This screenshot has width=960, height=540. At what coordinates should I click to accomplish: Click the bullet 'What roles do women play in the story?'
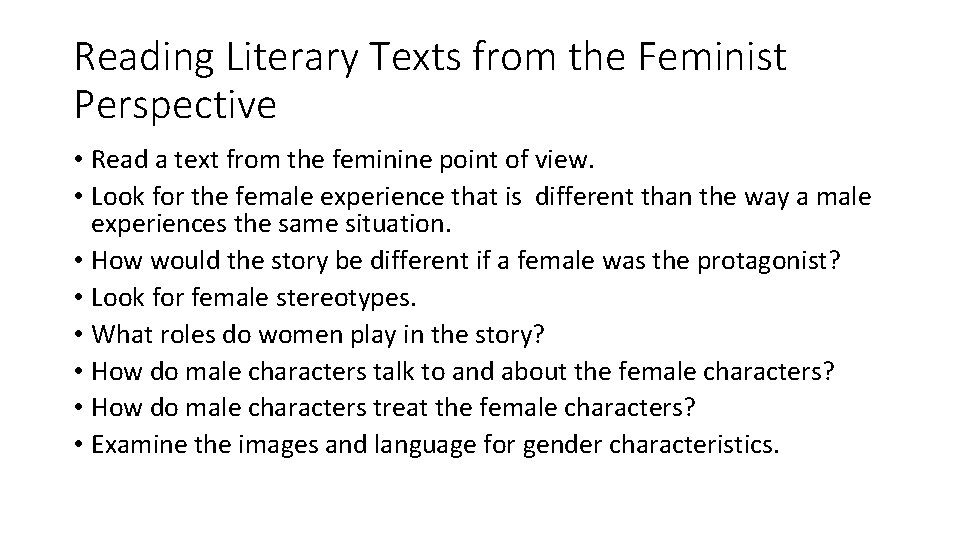click(318, 335)
